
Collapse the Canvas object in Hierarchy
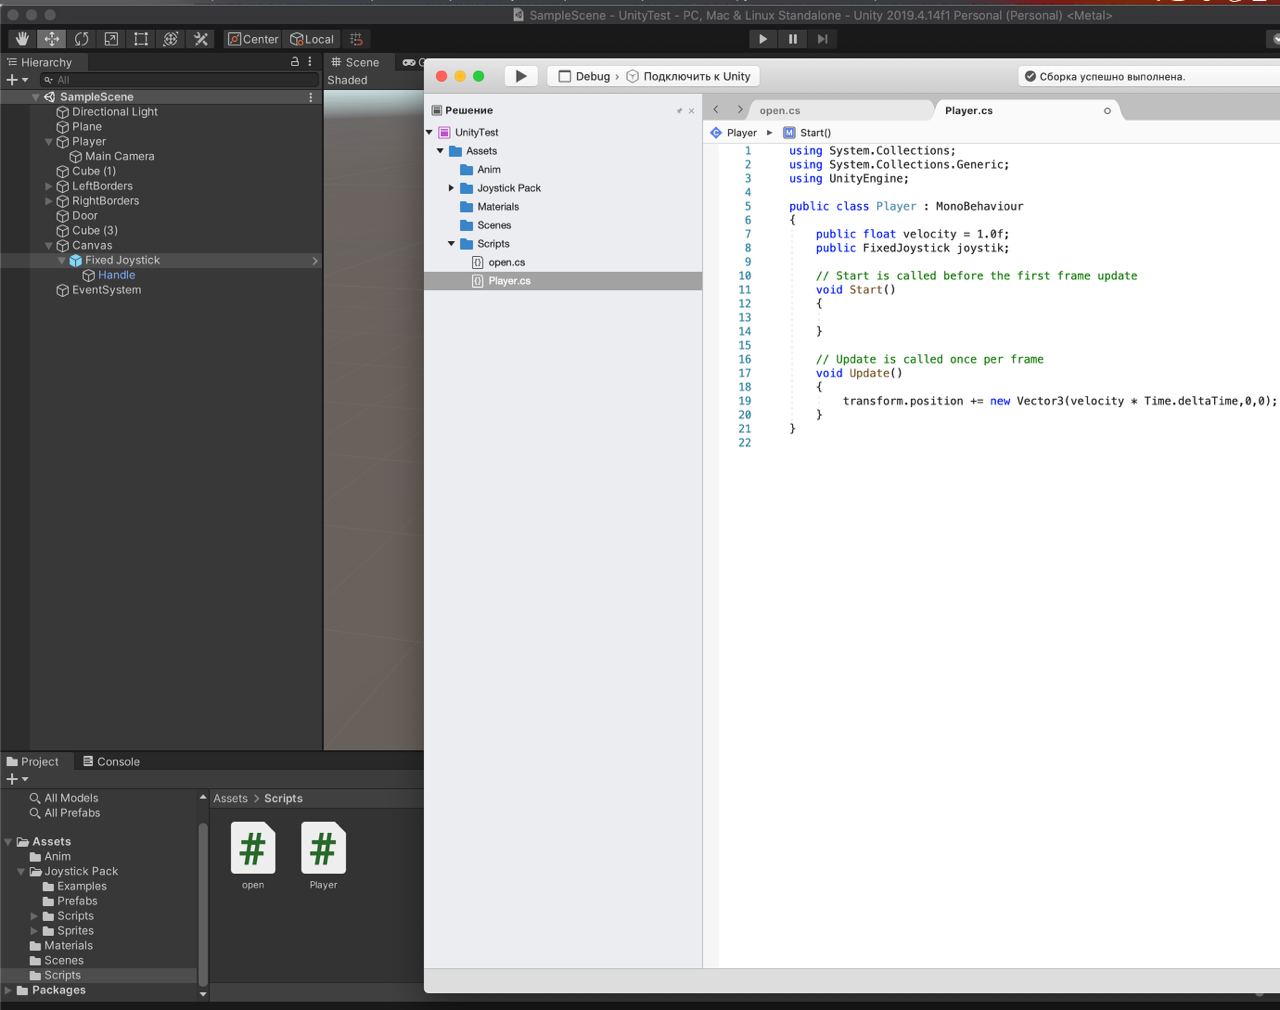click(x=49, y=246)
